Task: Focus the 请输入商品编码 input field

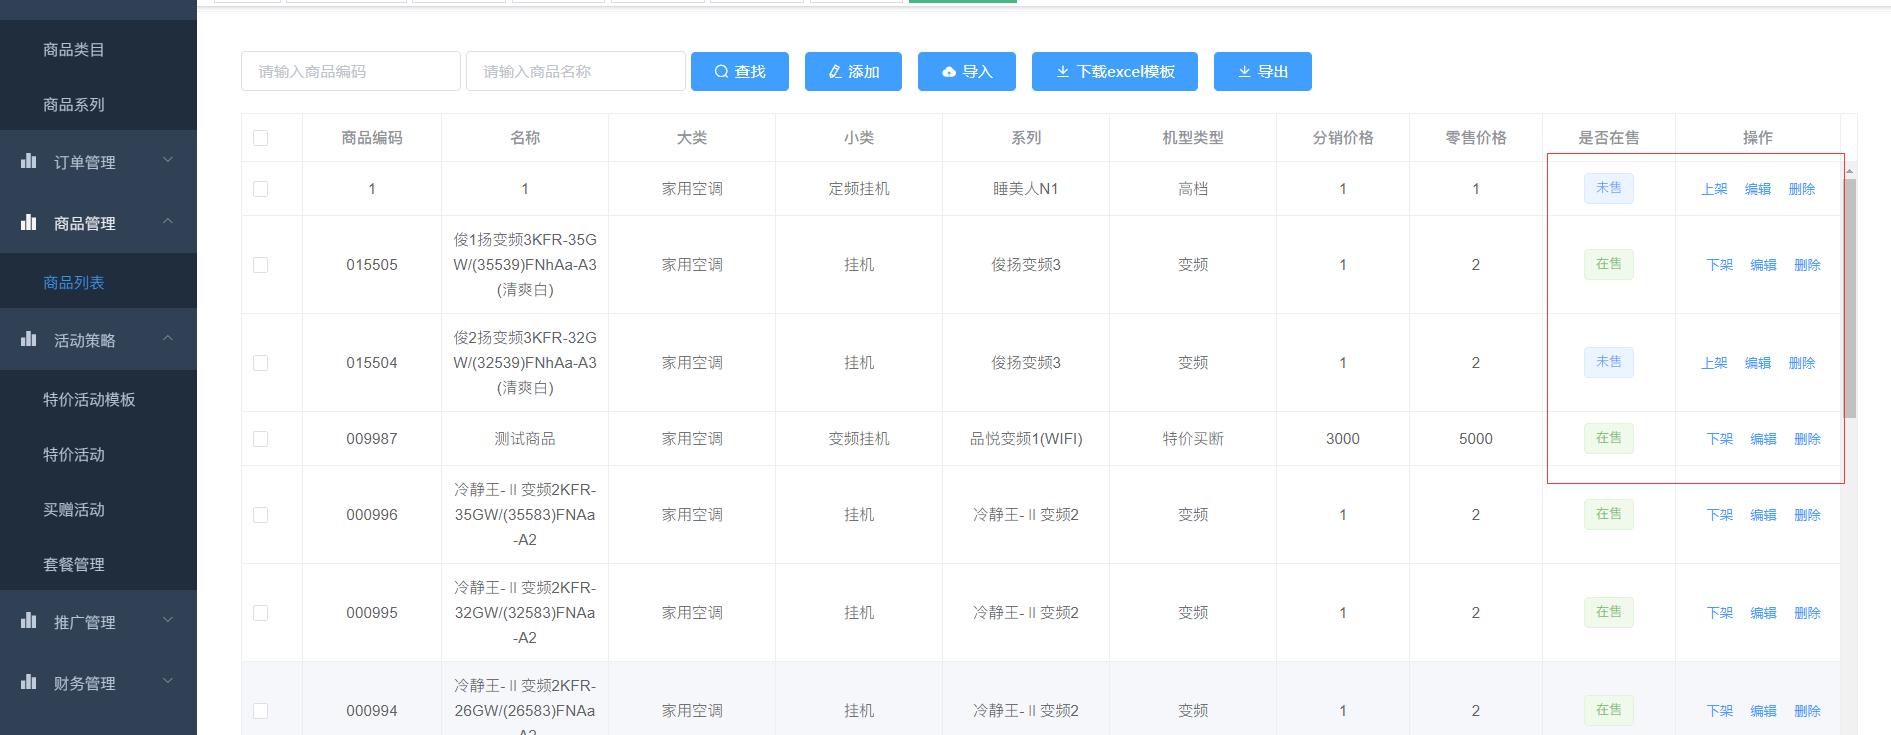Action: point(351,71)
